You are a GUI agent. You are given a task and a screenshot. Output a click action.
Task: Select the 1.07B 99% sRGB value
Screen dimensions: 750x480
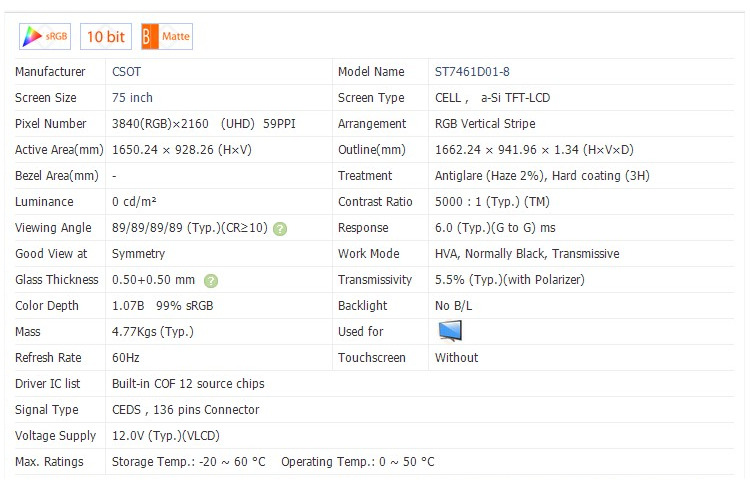coord(163,305)
